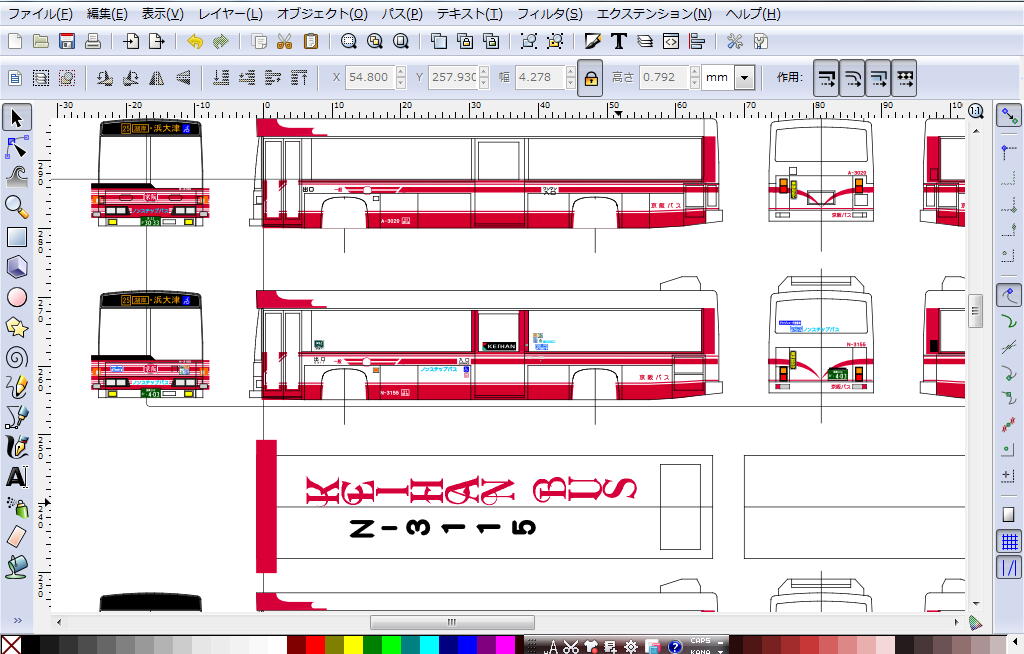Click the Save floppy disk icon
Viewport: 1024px width, 654px height.
coord(67,42)
